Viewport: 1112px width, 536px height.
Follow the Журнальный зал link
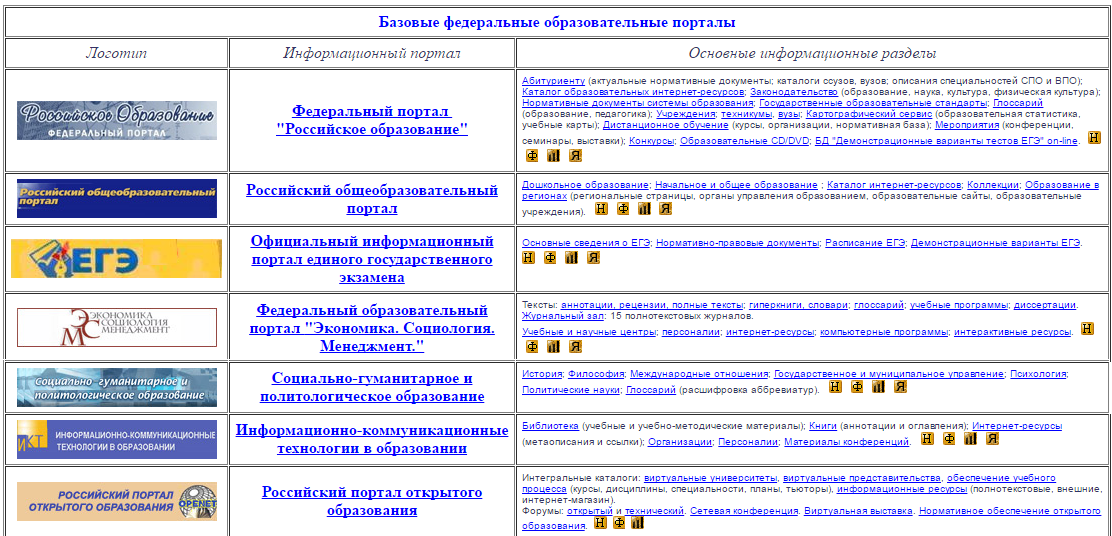563,316
